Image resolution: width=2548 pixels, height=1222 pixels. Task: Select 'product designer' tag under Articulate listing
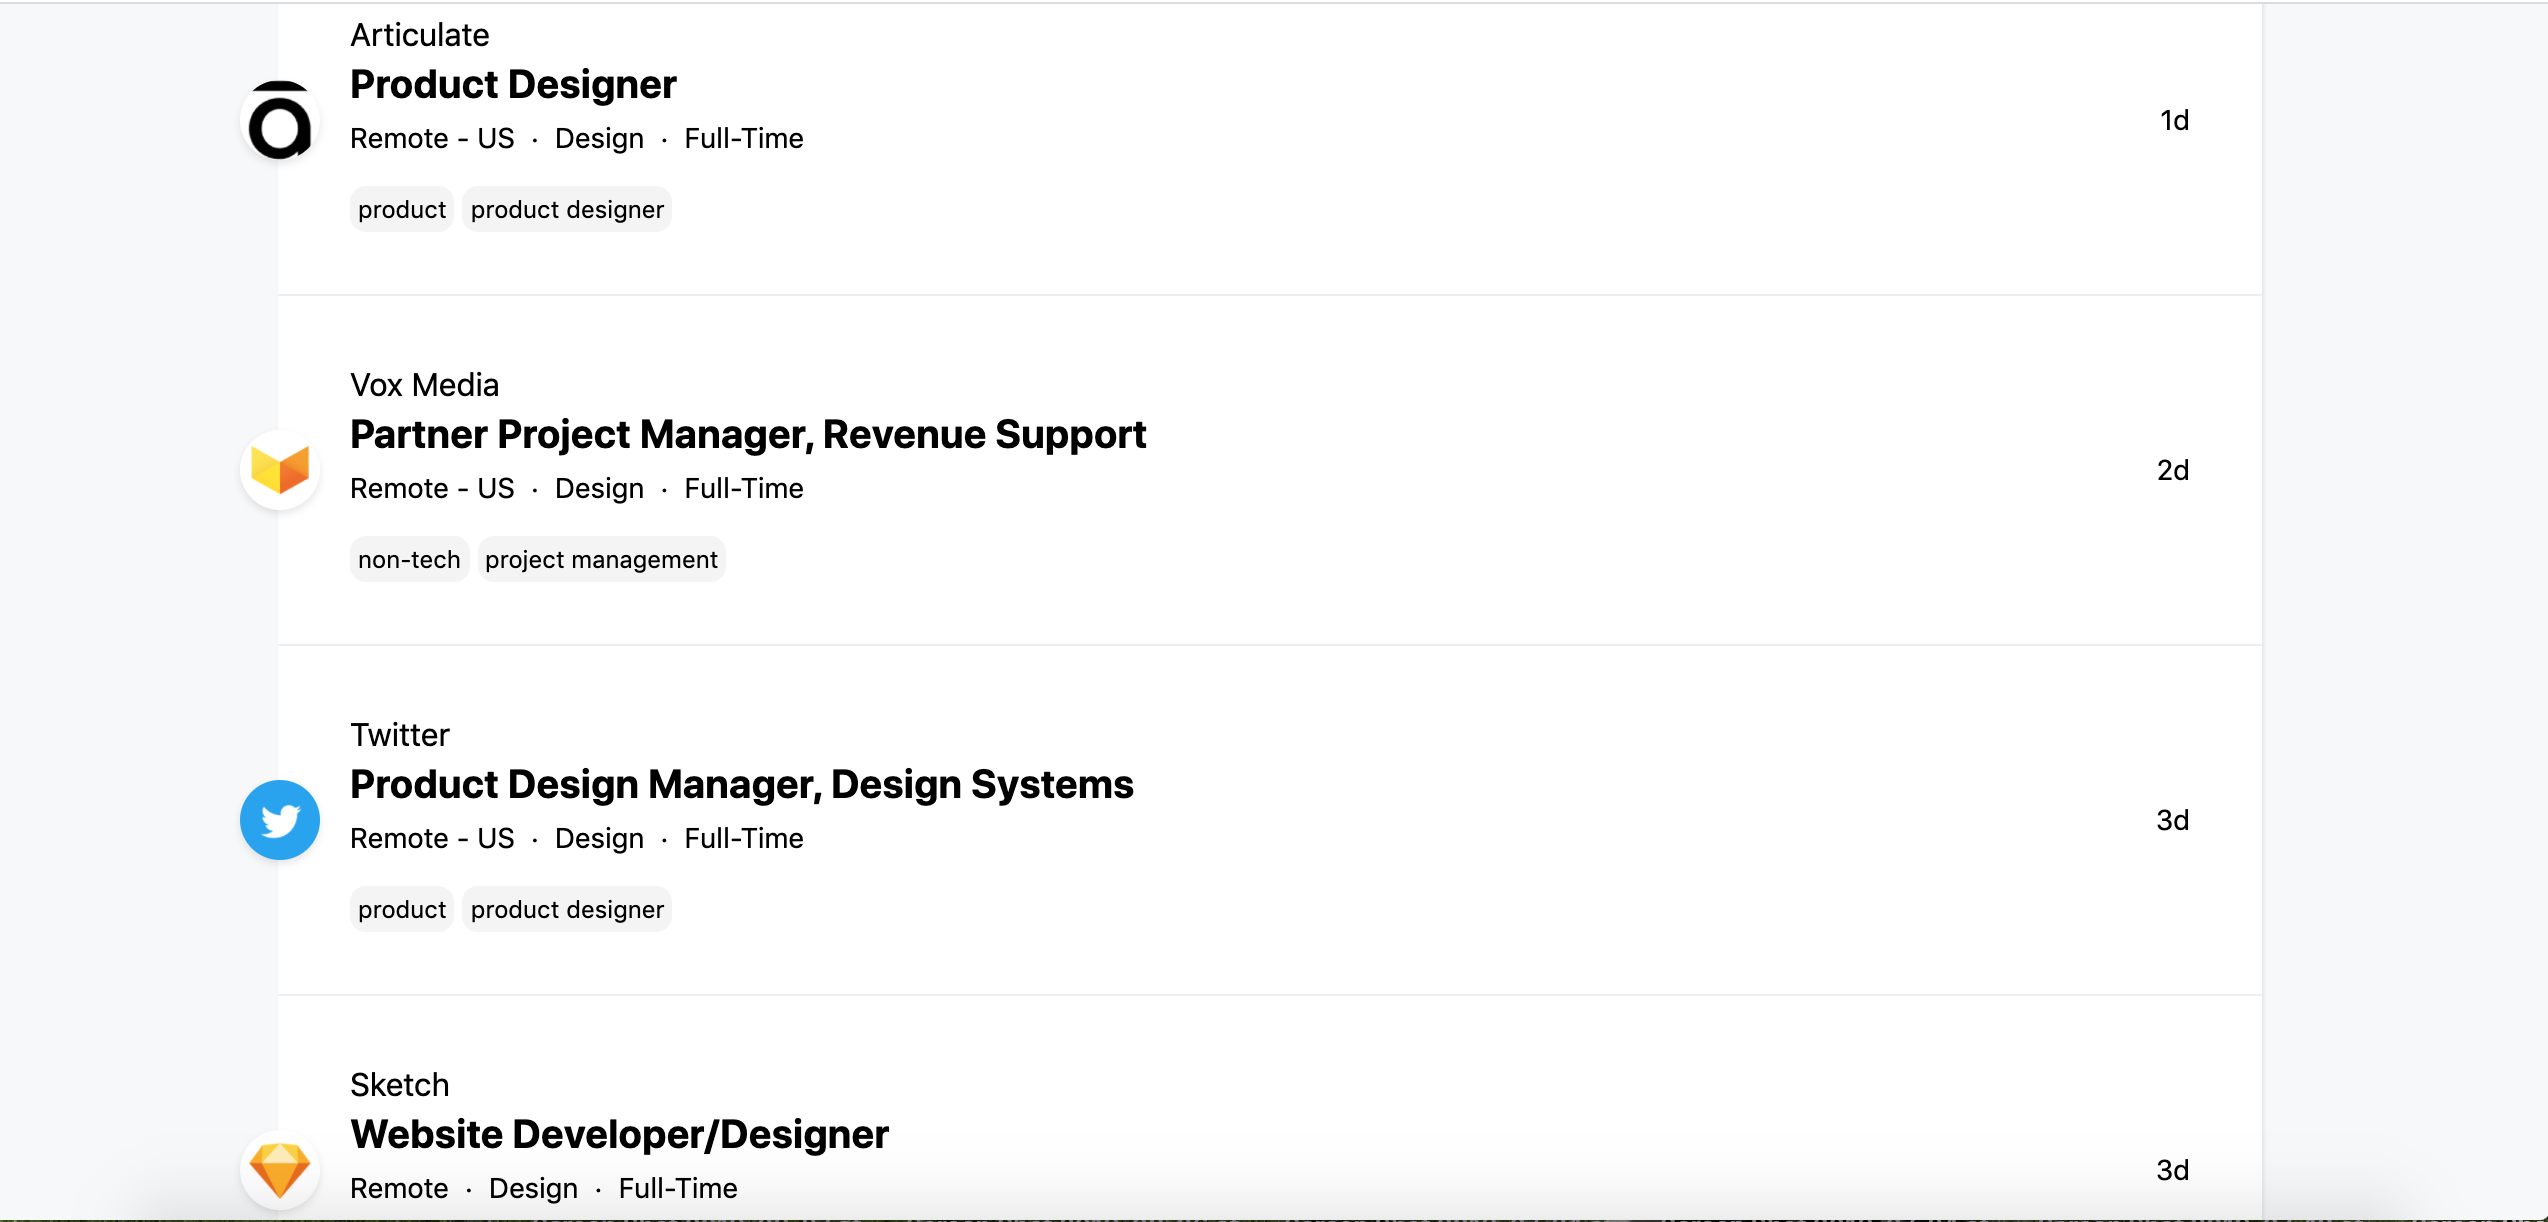tap(567, 210)
